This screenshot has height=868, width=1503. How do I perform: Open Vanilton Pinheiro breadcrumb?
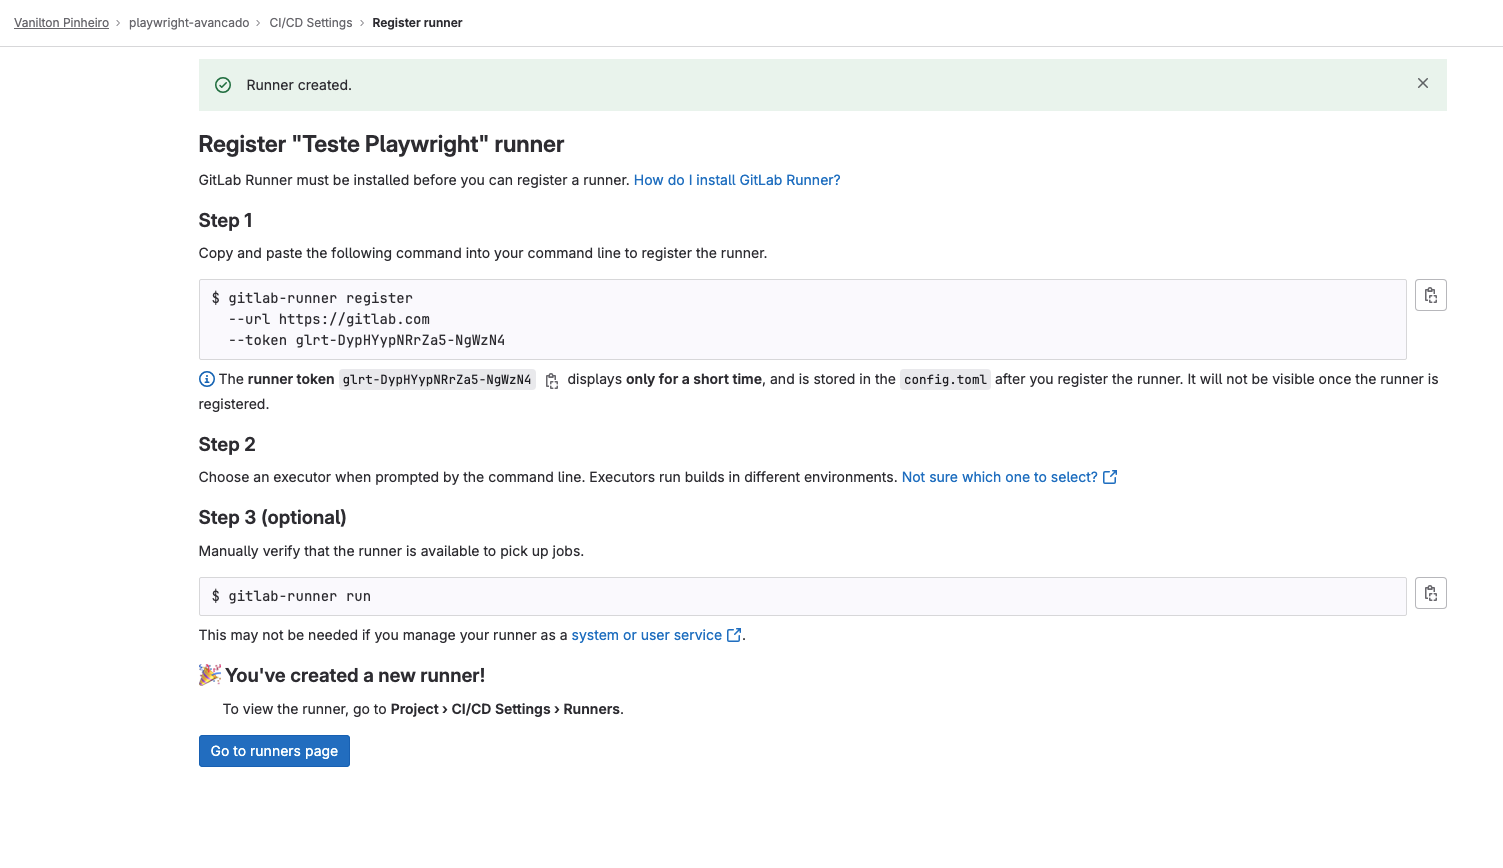(x=61, y=23)
